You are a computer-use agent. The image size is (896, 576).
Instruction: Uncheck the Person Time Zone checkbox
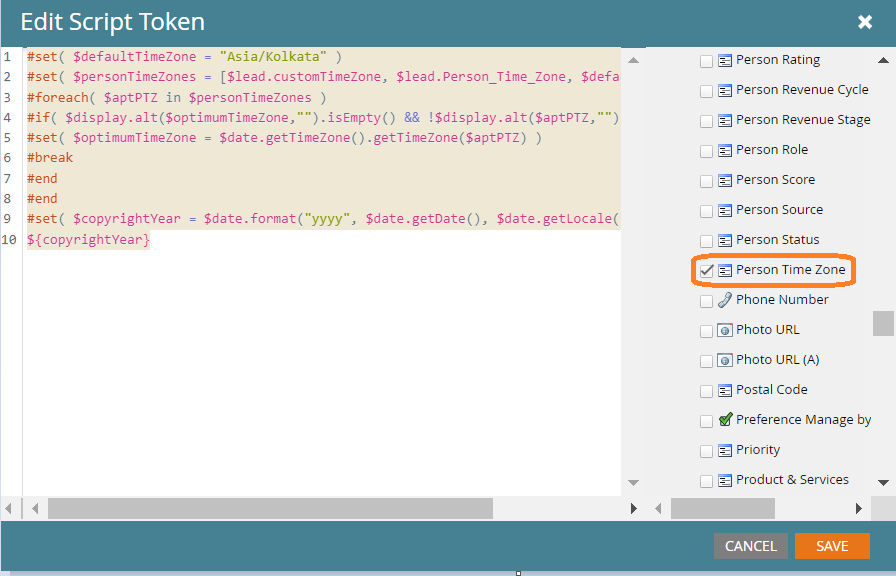(706, 269)
